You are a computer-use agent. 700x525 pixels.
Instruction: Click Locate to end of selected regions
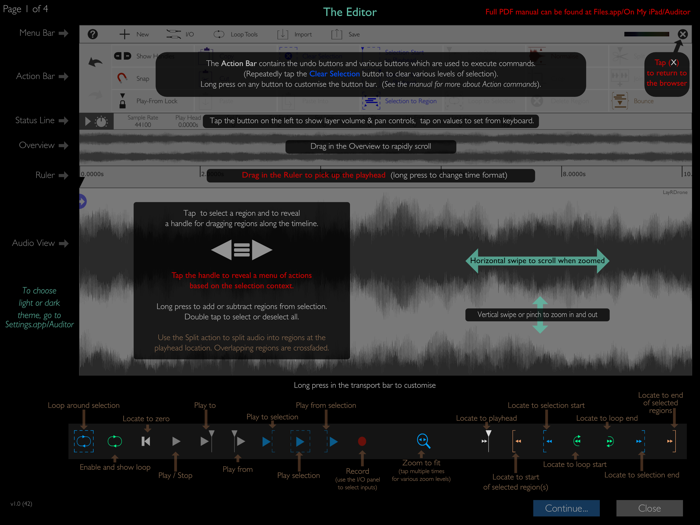coord(671,442)
